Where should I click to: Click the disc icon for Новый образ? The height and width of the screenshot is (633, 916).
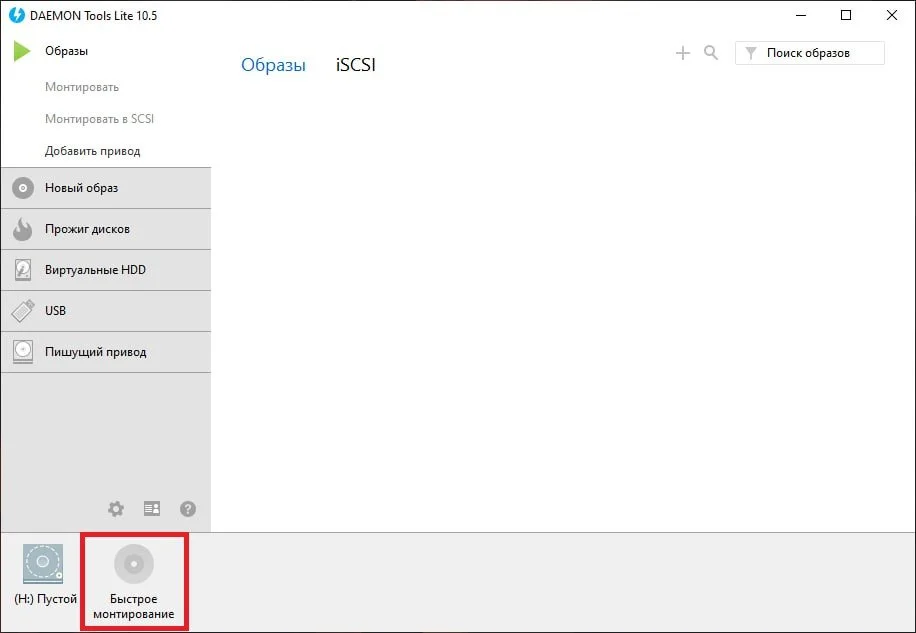pyautogui.click(x=23, y=188)
